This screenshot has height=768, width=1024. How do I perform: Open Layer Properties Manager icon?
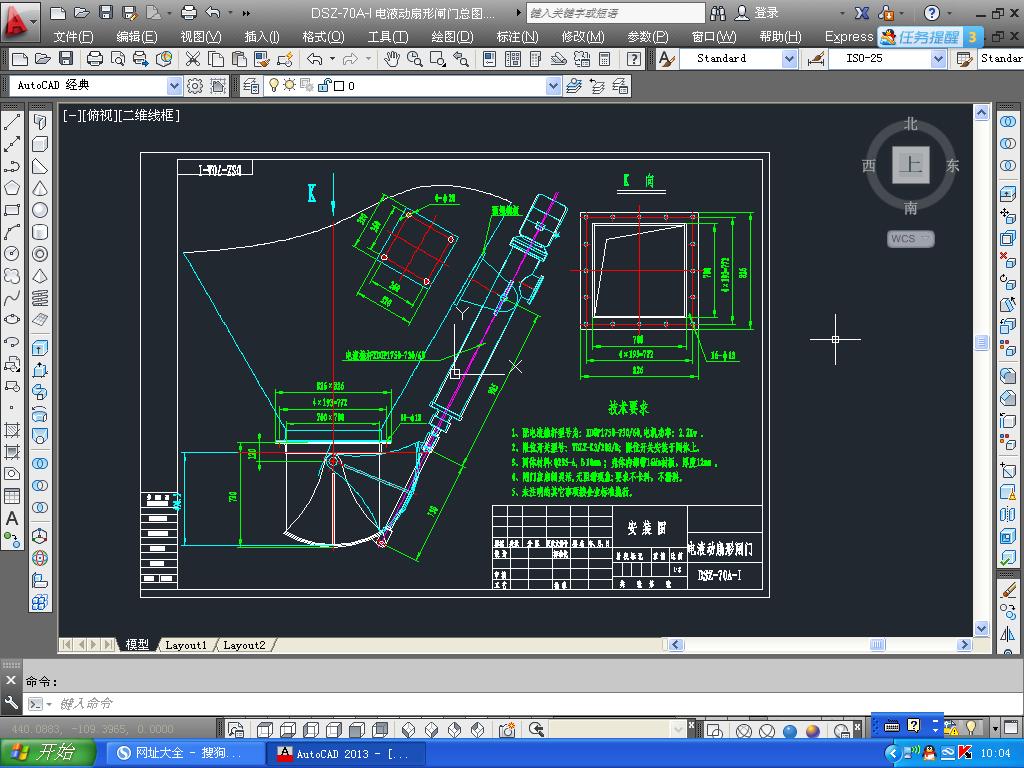pos(251,86)
